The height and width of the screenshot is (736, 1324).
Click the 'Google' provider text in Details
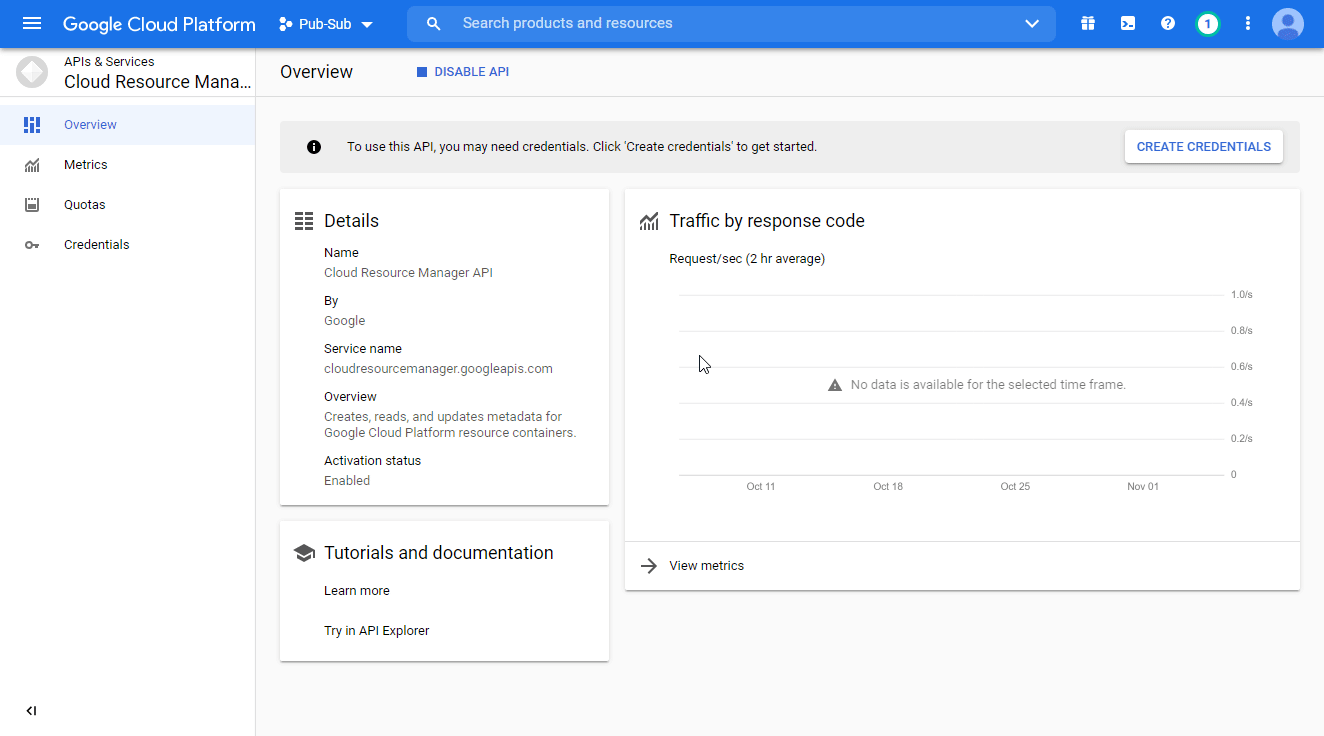(345, 321)
